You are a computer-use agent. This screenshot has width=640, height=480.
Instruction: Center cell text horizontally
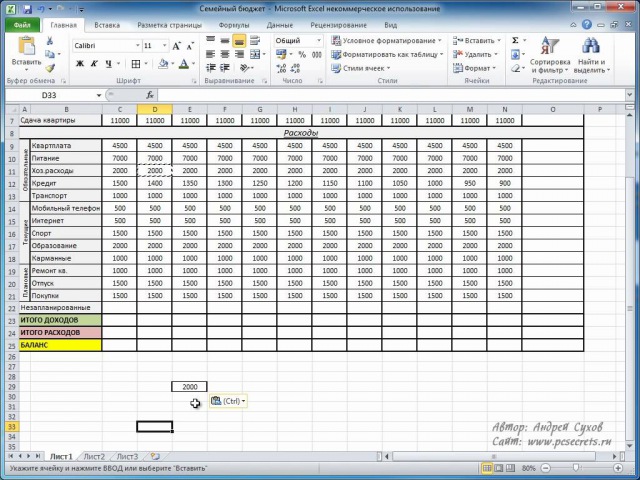[x=225, y=54]
